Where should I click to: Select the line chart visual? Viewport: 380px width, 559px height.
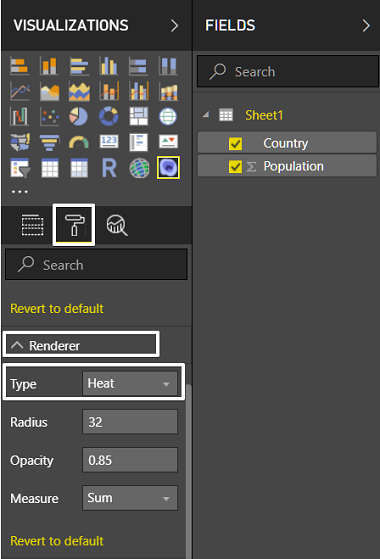(19, 91)
